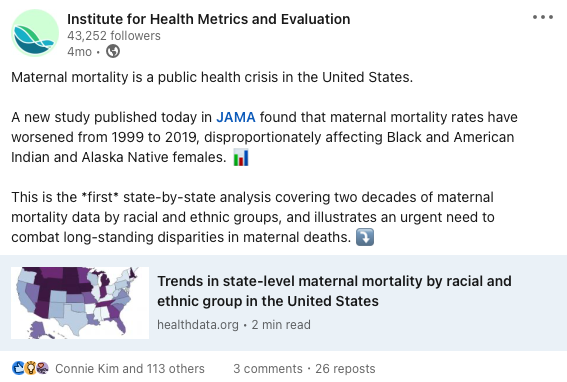The height and width of the screenshot is (382, 567).
Task: Click the maternal mortality crisis post text
Action: (212, 77)
